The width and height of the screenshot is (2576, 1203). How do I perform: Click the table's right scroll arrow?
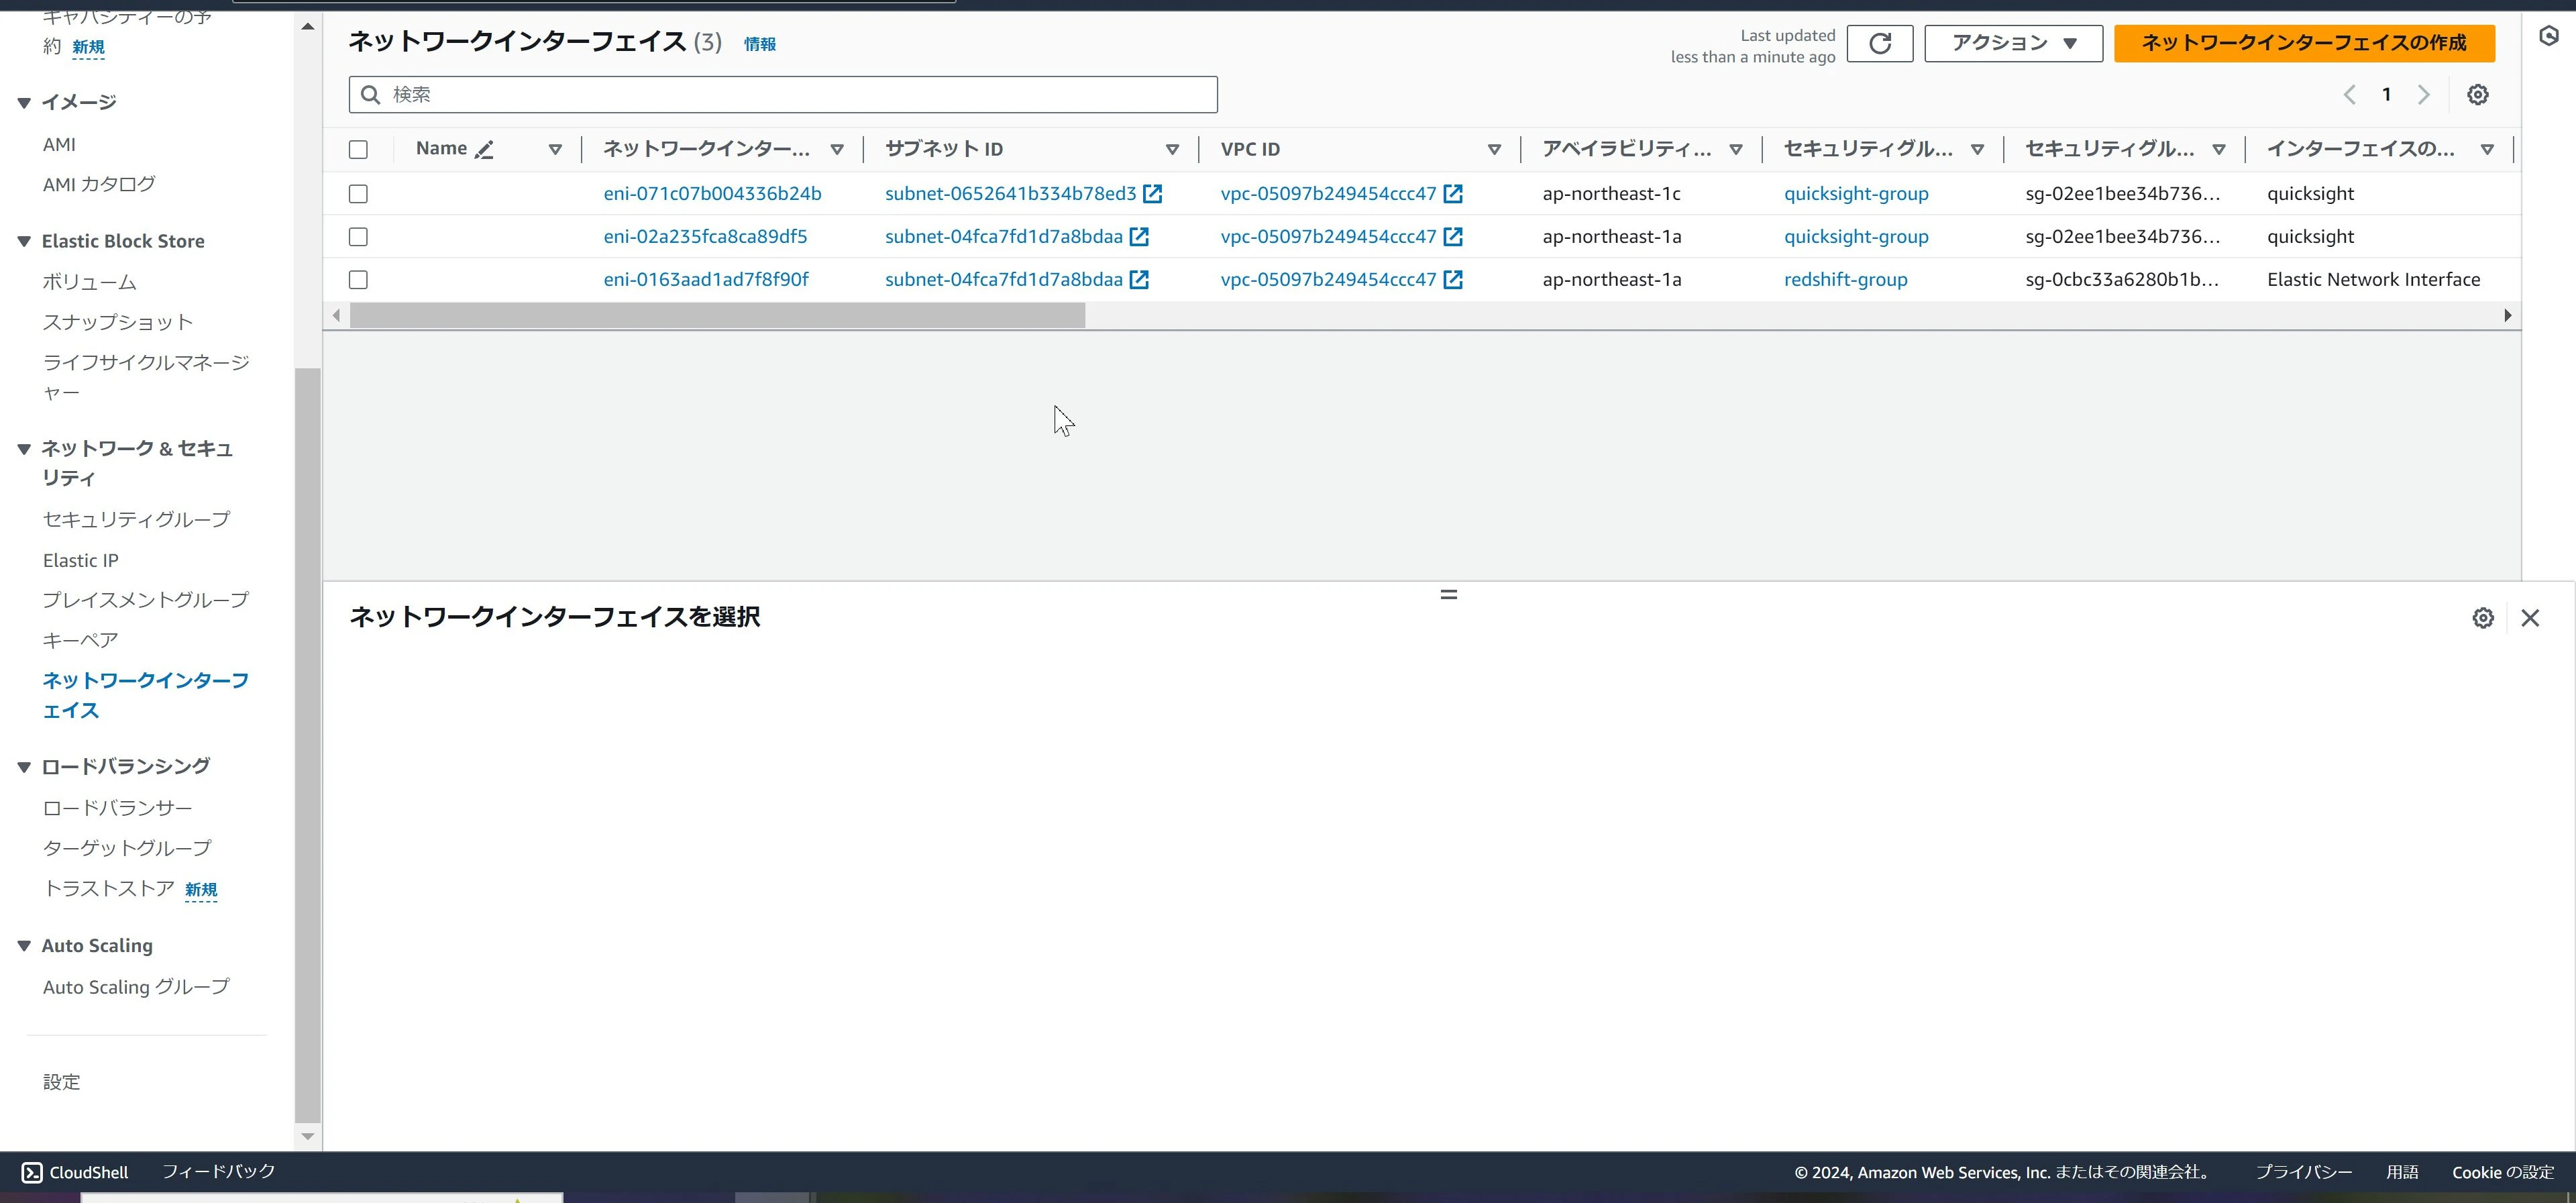click(x=2507, y=316)
